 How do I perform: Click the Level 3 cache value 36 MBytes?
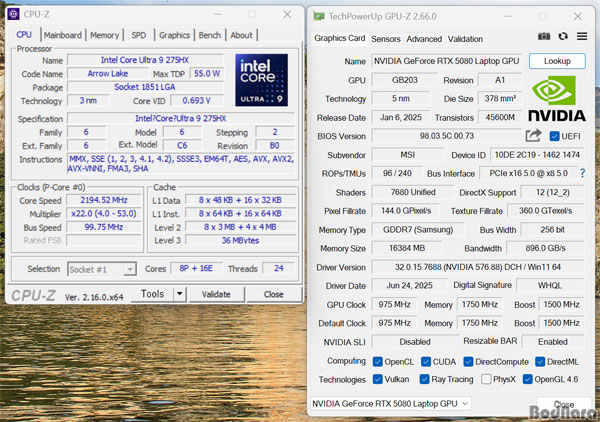(x=240, y=240)
